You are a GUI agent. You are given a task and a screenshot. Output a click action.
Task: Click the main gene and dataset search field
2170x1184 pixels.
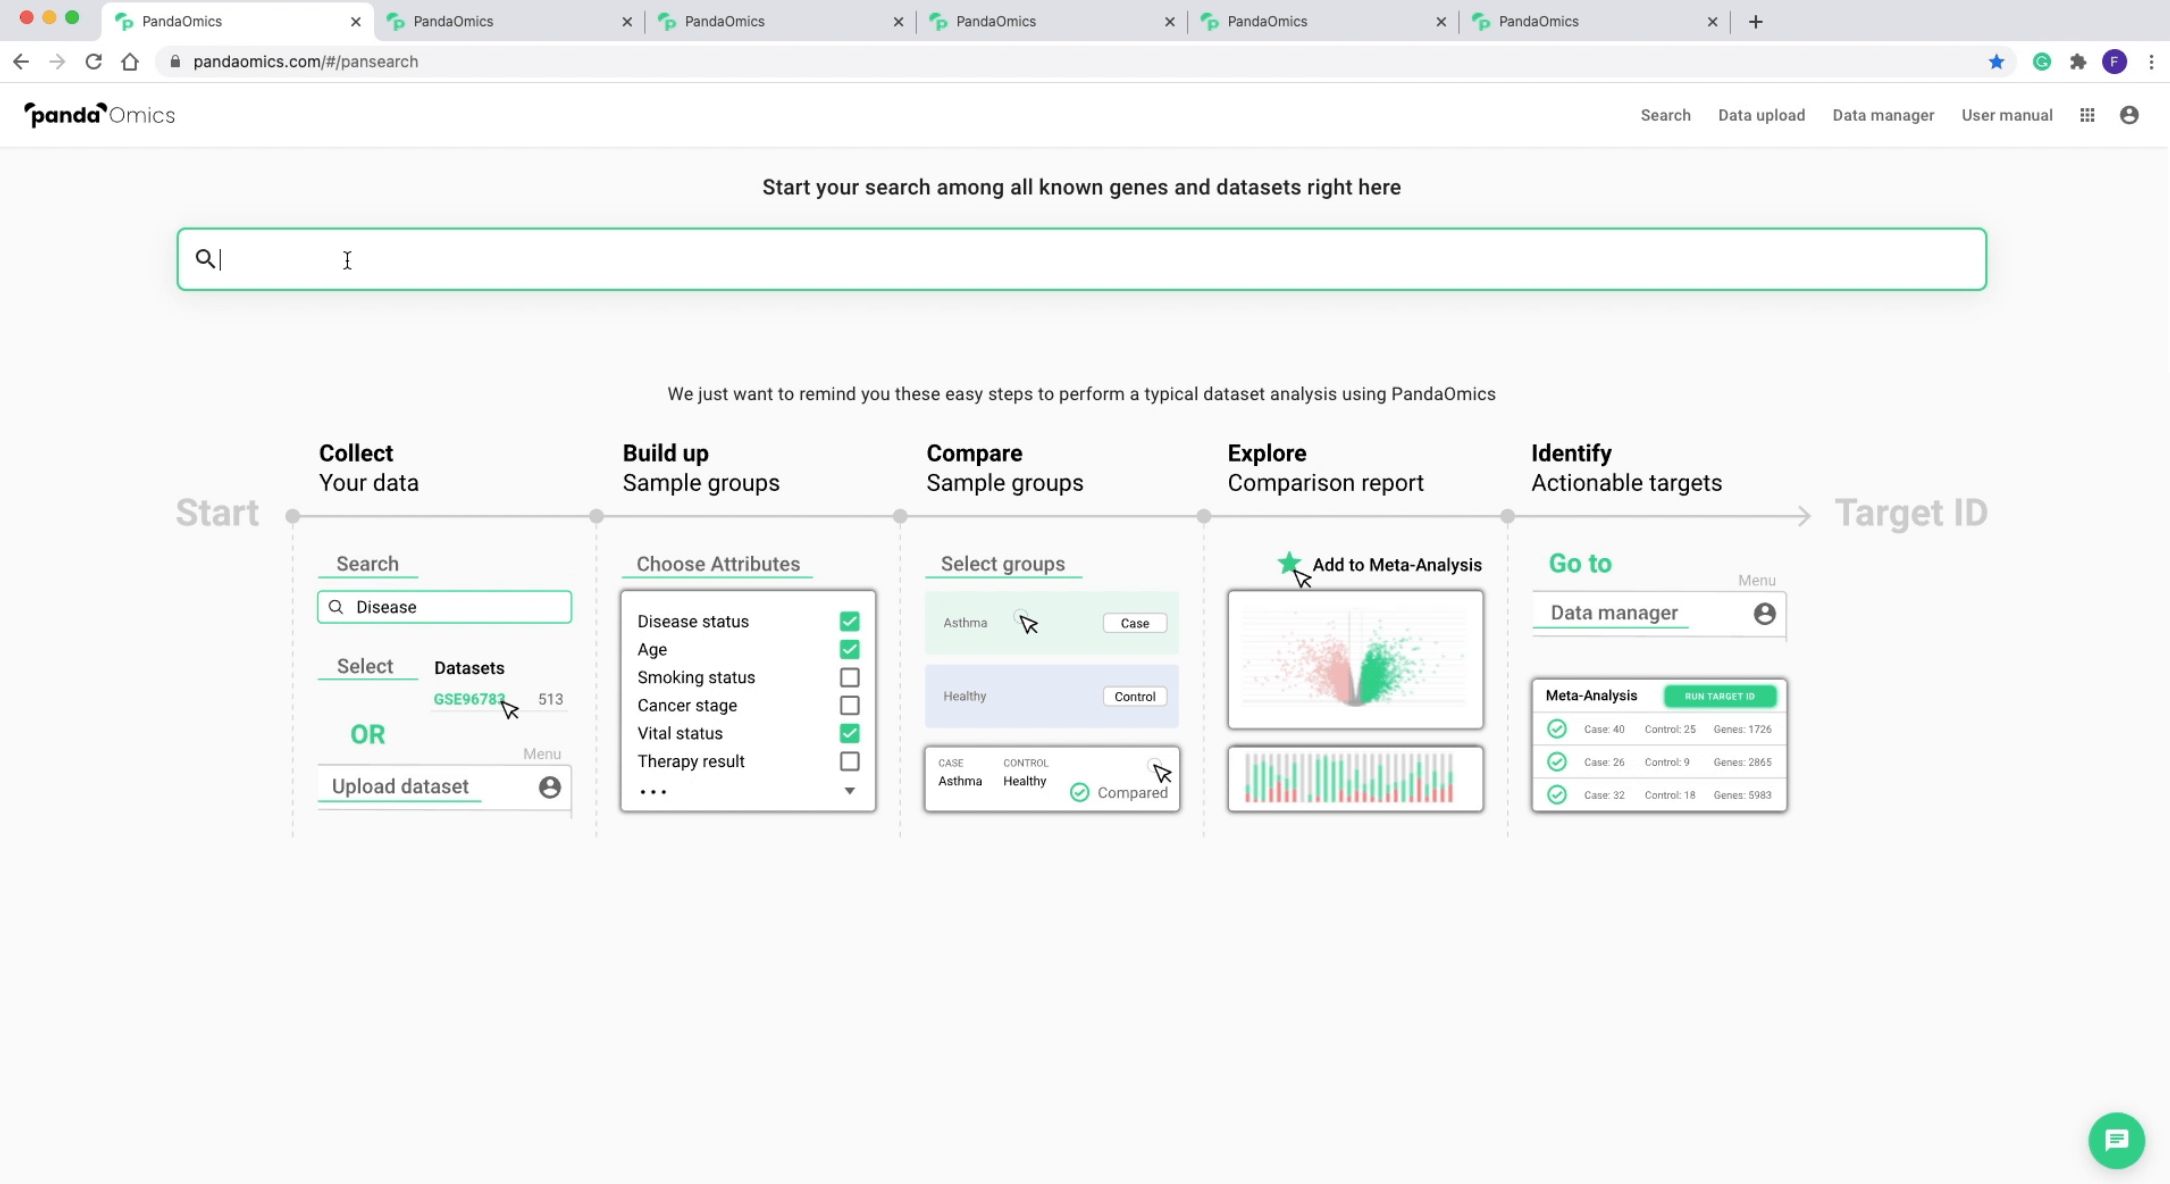click(x=1080, y=259)
